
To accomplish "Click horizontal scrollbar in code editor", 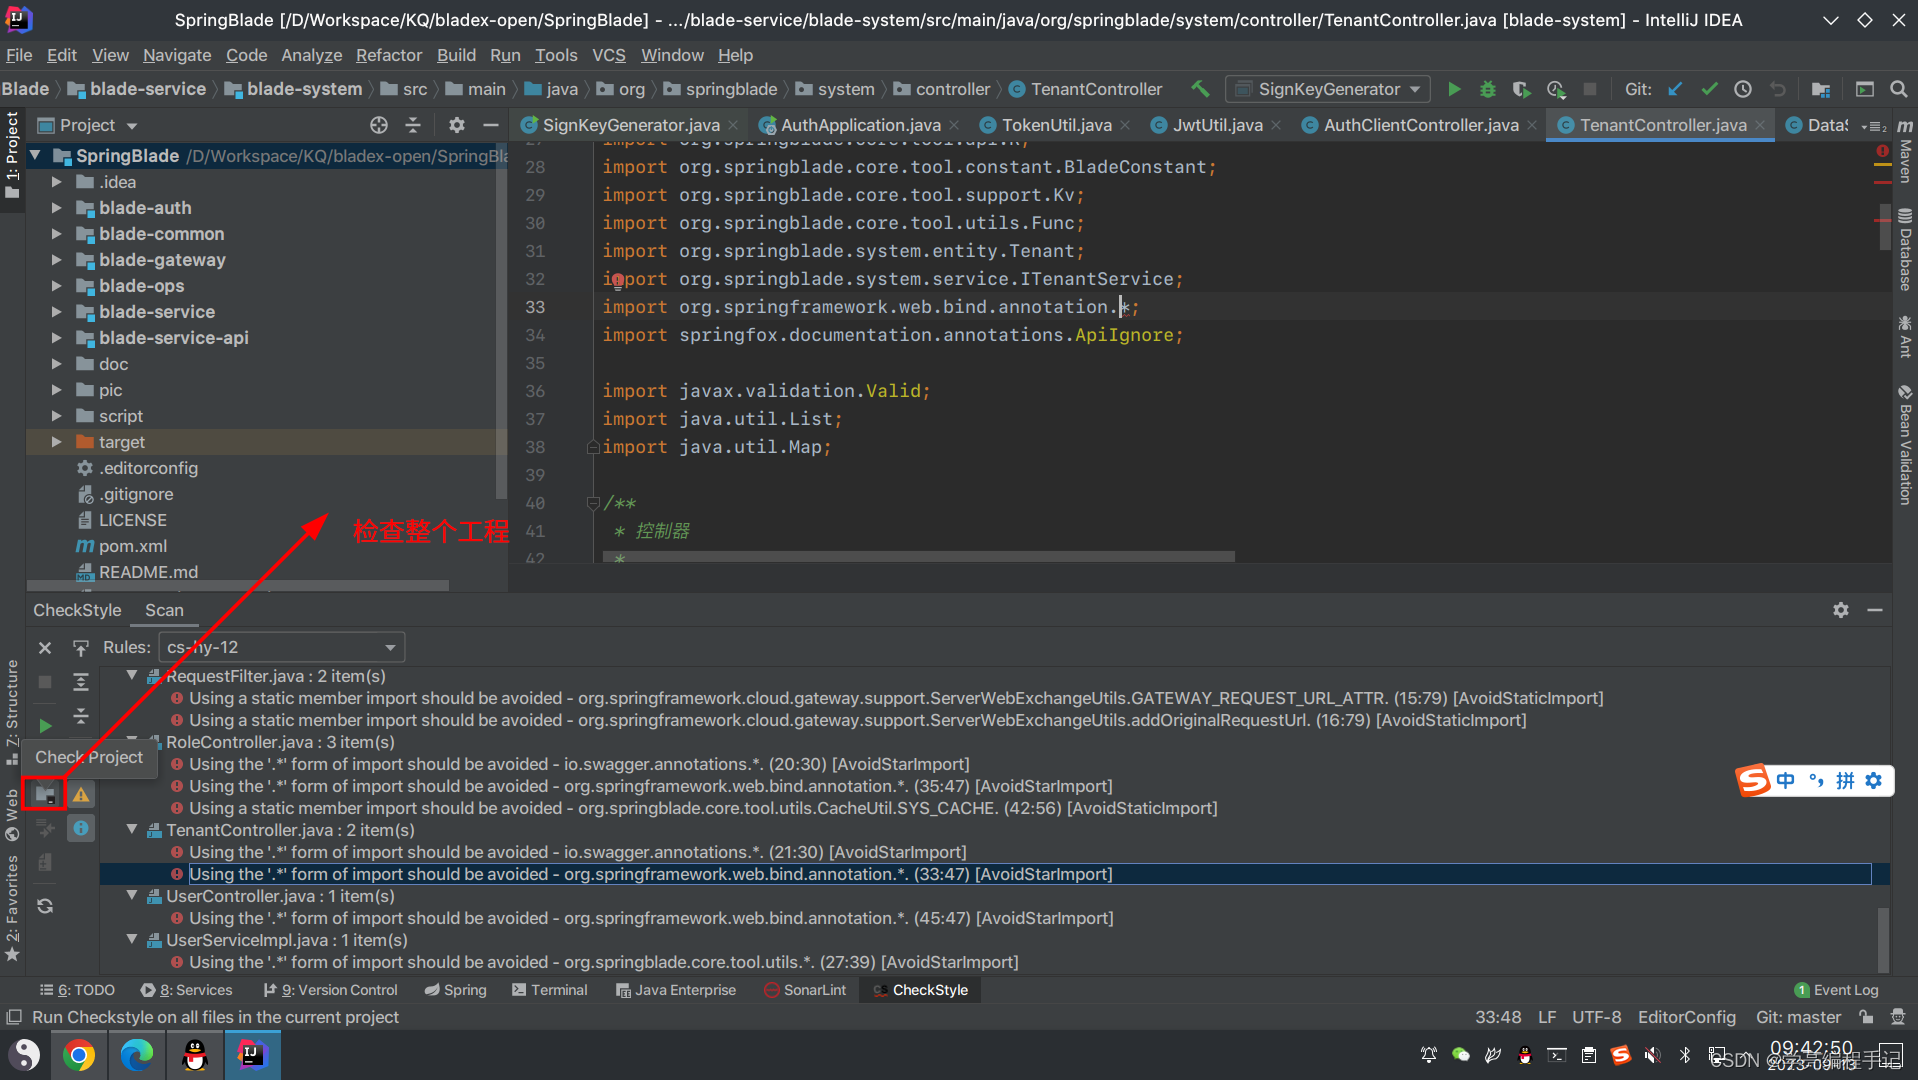I will click(x=918, y=556).
